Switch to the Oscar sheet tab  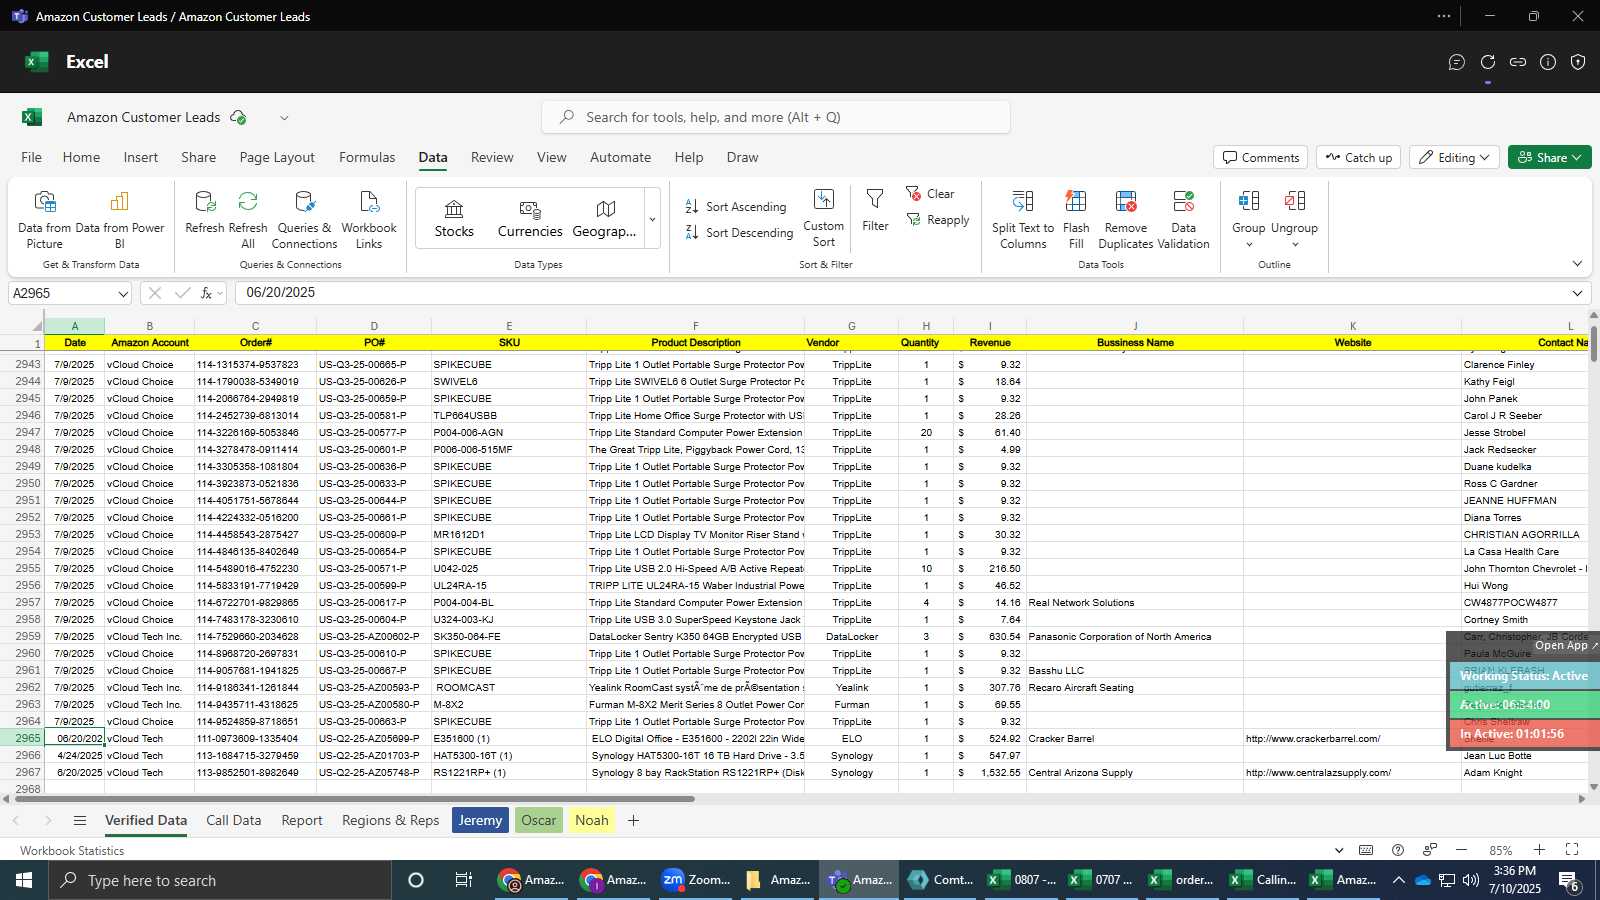click(538, 821)
